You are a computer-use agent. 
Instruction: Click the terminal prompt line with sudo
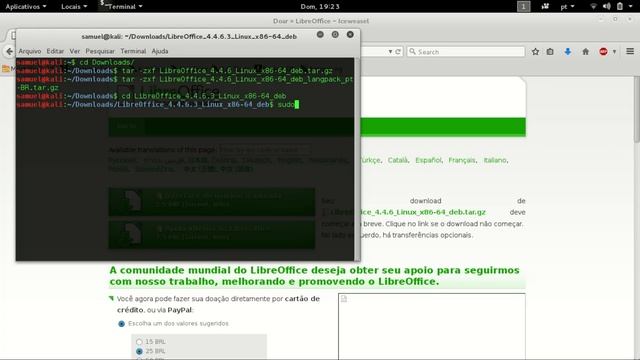coord(158,104)
